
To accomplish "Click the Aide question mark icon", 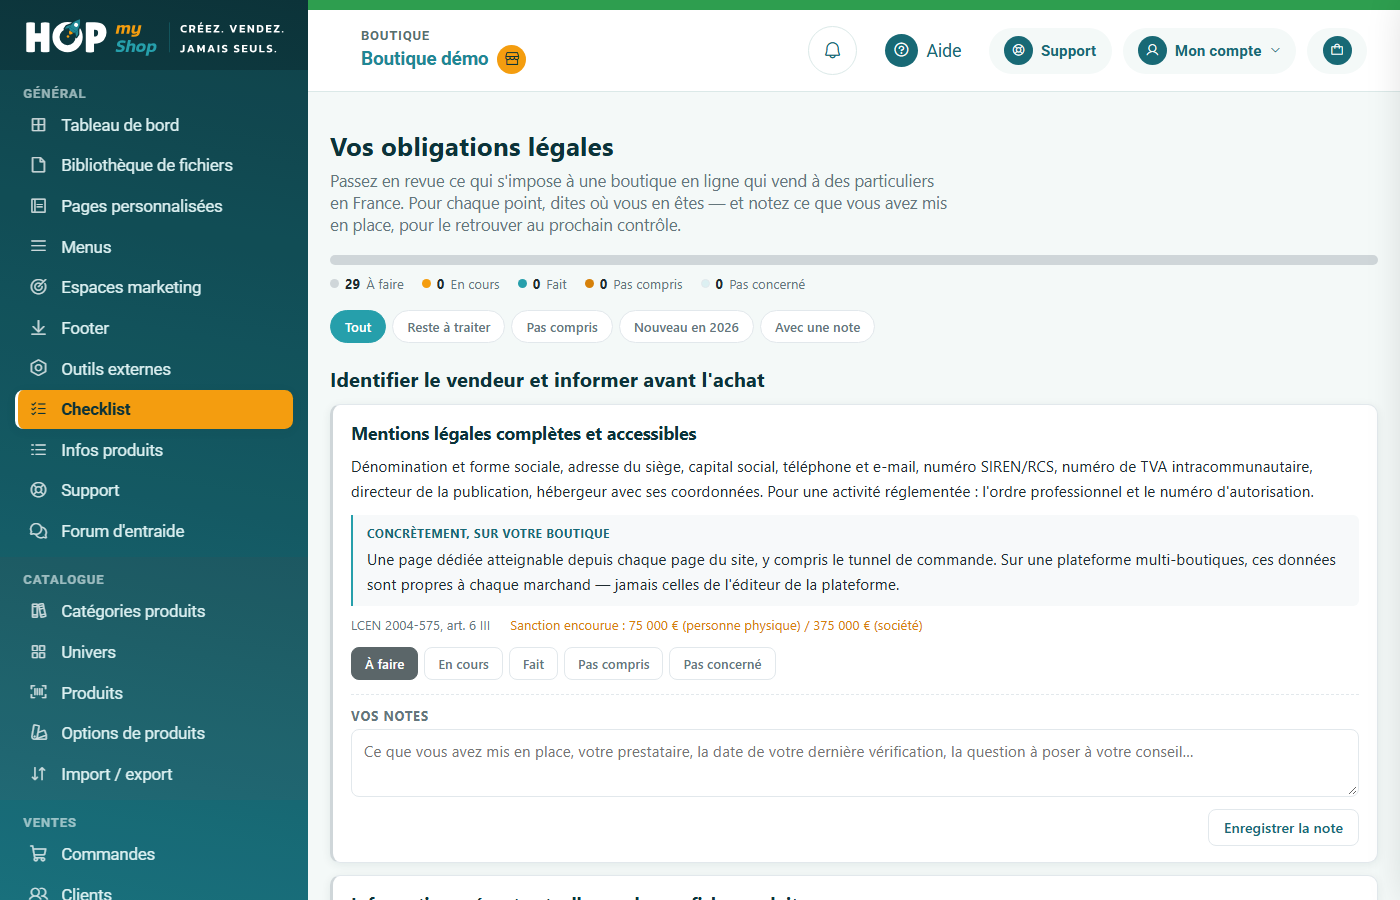I will click(901, 50).
